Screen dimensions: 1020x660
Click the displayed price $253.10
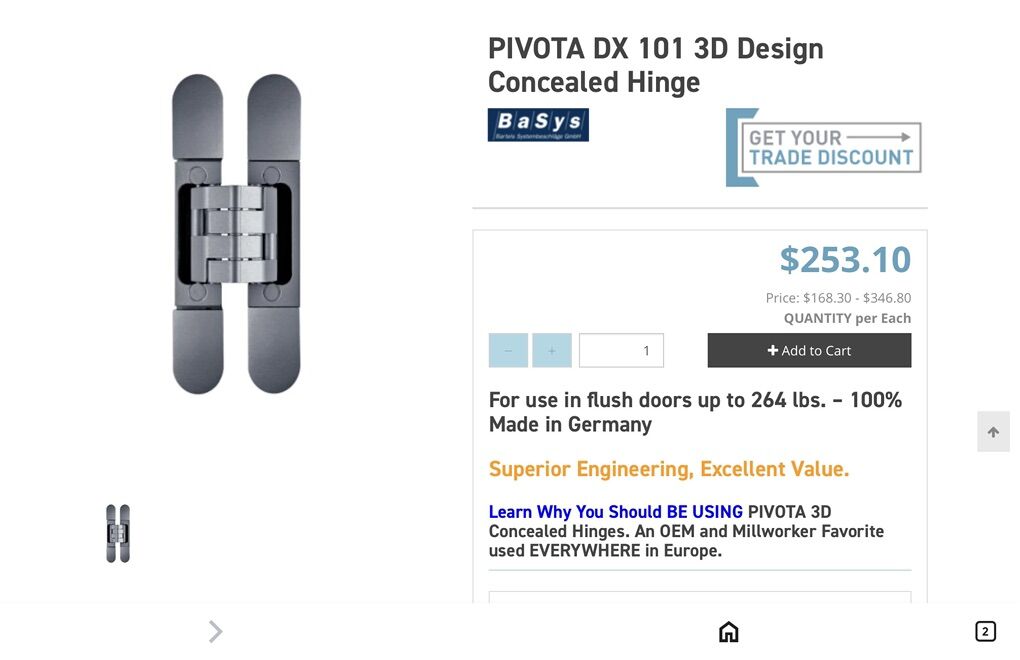click(845, 260)
